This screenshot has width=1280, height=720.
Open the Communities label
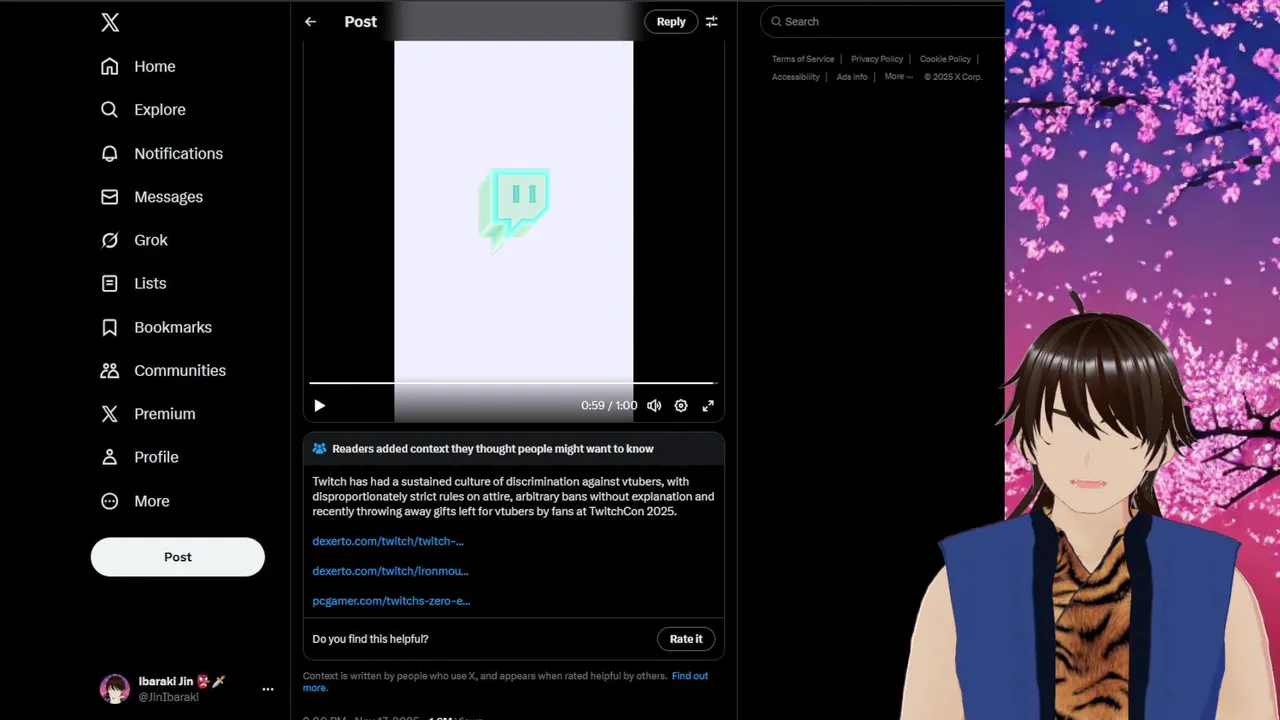pos(180,370)
